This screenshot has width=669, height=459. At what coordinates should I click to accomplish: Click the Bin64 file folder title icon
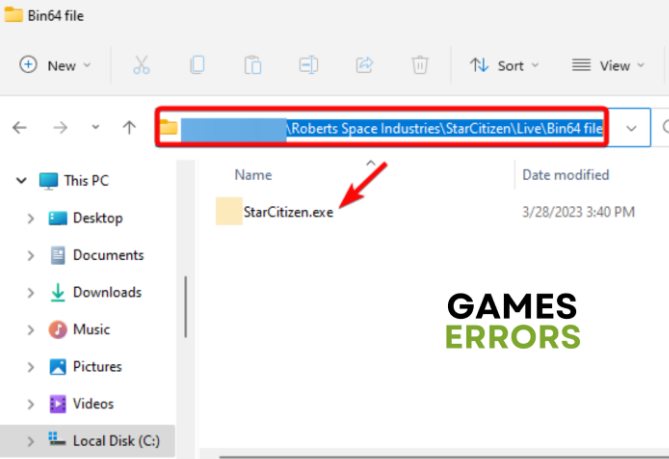(13, 15)
